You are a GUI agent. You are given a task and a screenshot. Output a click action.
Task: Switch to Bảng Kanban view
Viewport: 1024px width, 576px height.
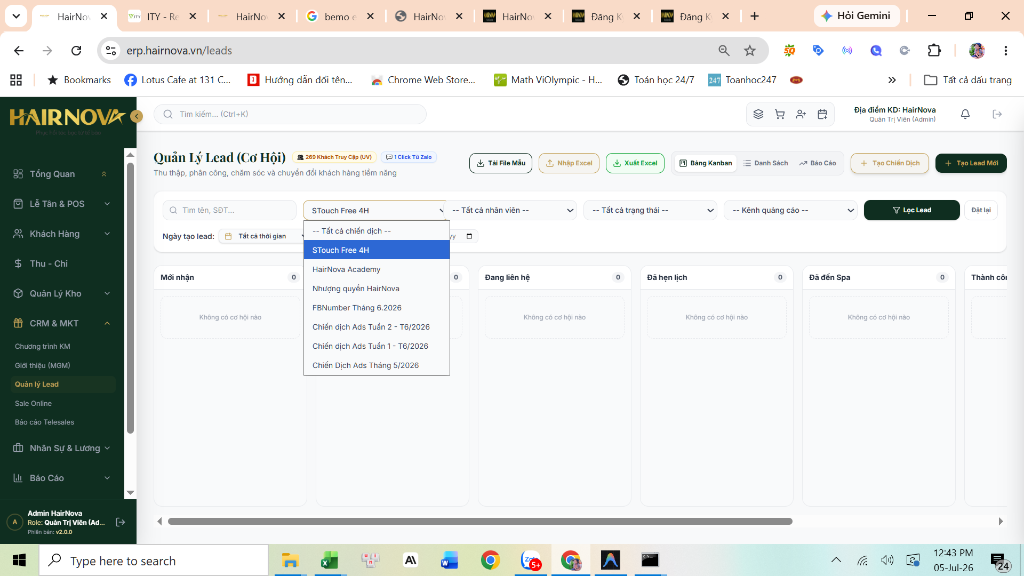(705, 163)
